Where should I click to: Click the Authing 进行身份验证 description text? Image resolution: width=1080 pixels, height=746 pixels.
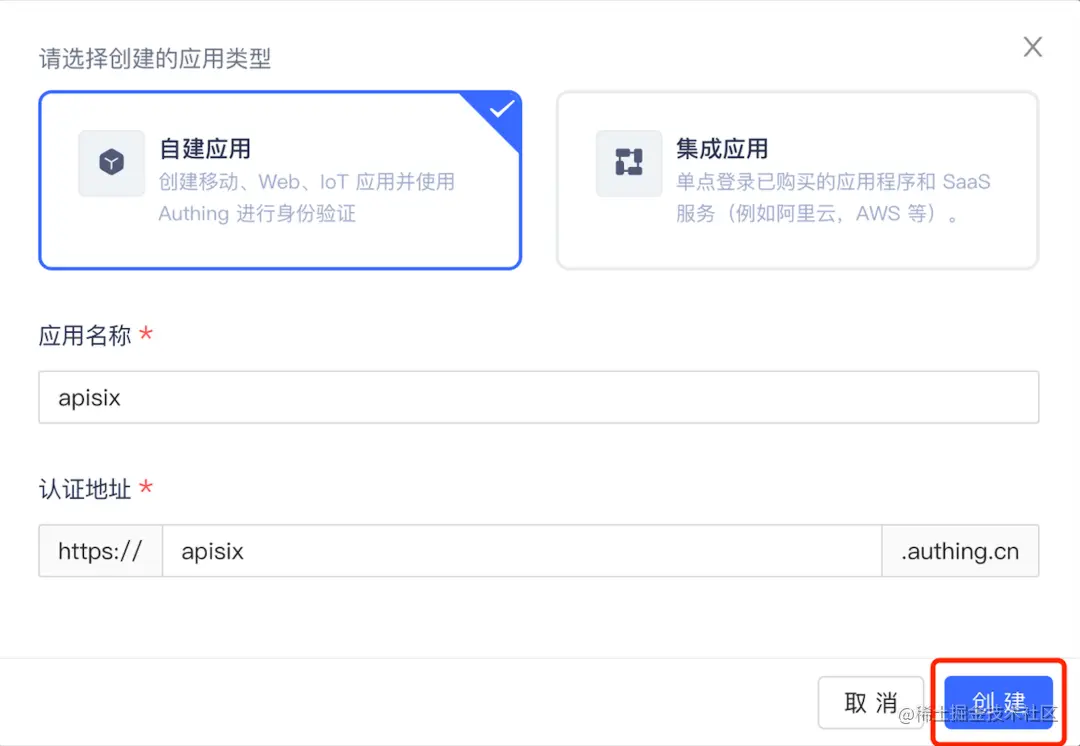pyautogui.click(x=257, y=213)
